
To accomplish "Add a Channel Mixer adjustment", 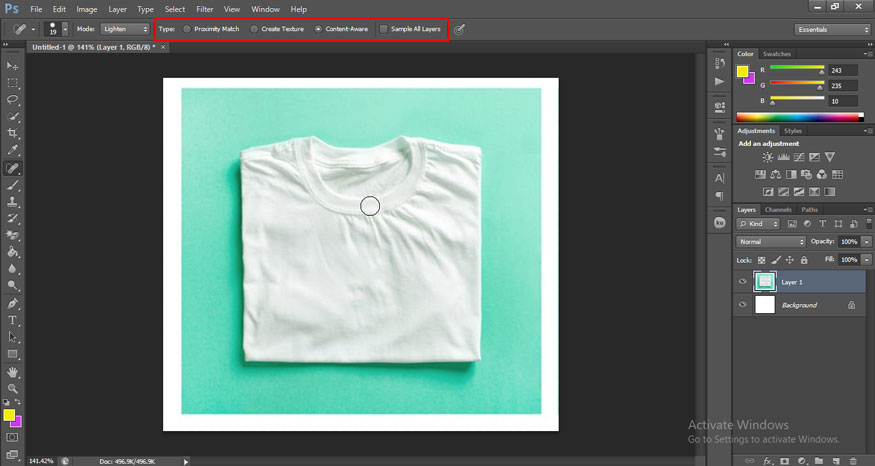I will [821, 175].
